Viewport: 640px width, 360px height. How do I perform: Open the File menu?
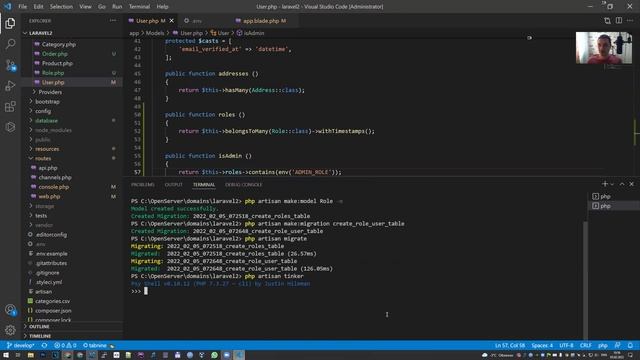pos(22,7)
